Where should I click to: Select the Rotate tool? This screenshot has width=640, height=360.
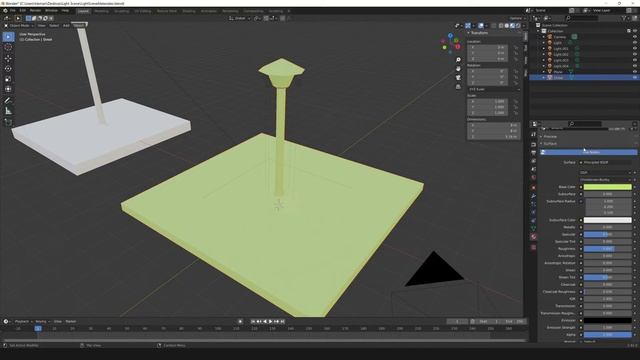(x=8, y=69)
